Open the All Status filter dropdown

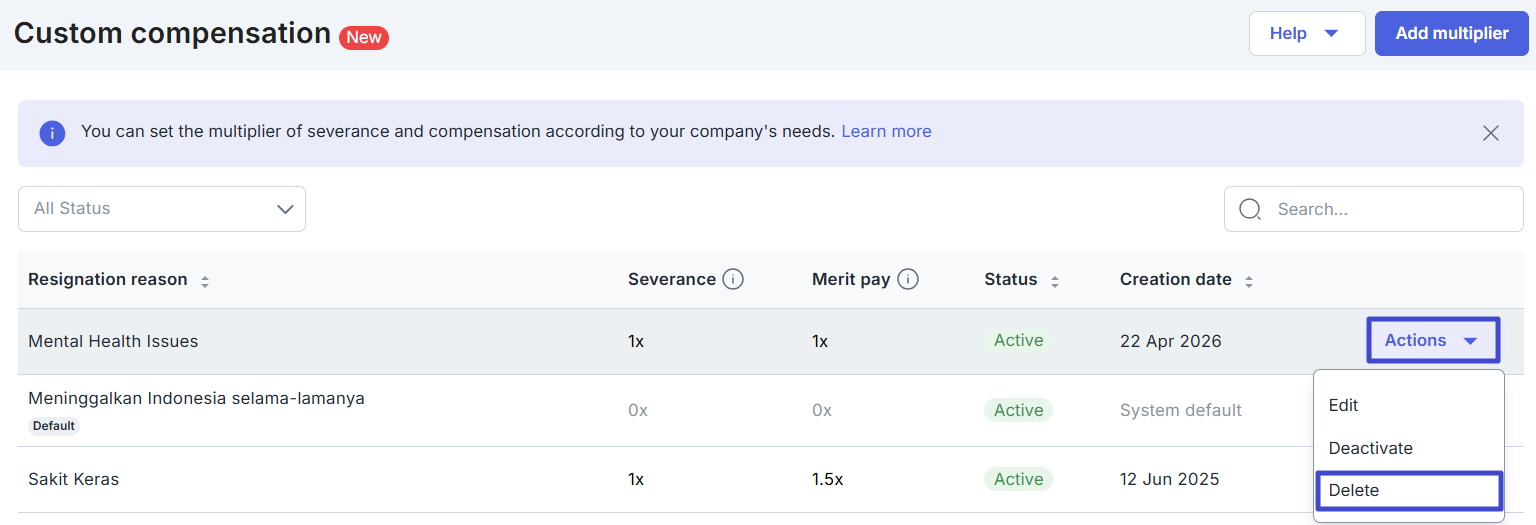click(162, 209)
